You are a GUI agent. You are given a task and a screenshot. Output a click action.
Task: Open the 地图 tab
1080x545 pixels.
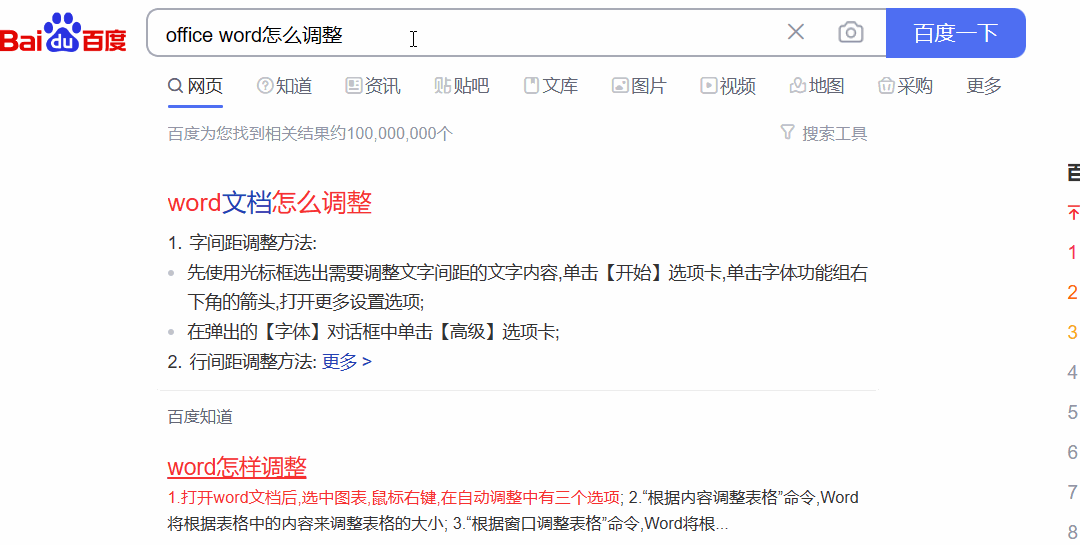point(817,86)
